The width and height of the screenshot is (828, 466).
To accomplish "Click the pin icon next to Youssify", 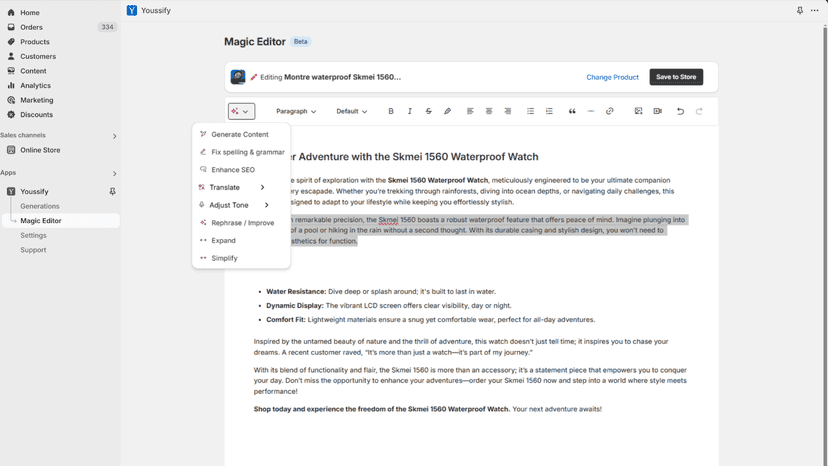I will click(x=112, y=191).
